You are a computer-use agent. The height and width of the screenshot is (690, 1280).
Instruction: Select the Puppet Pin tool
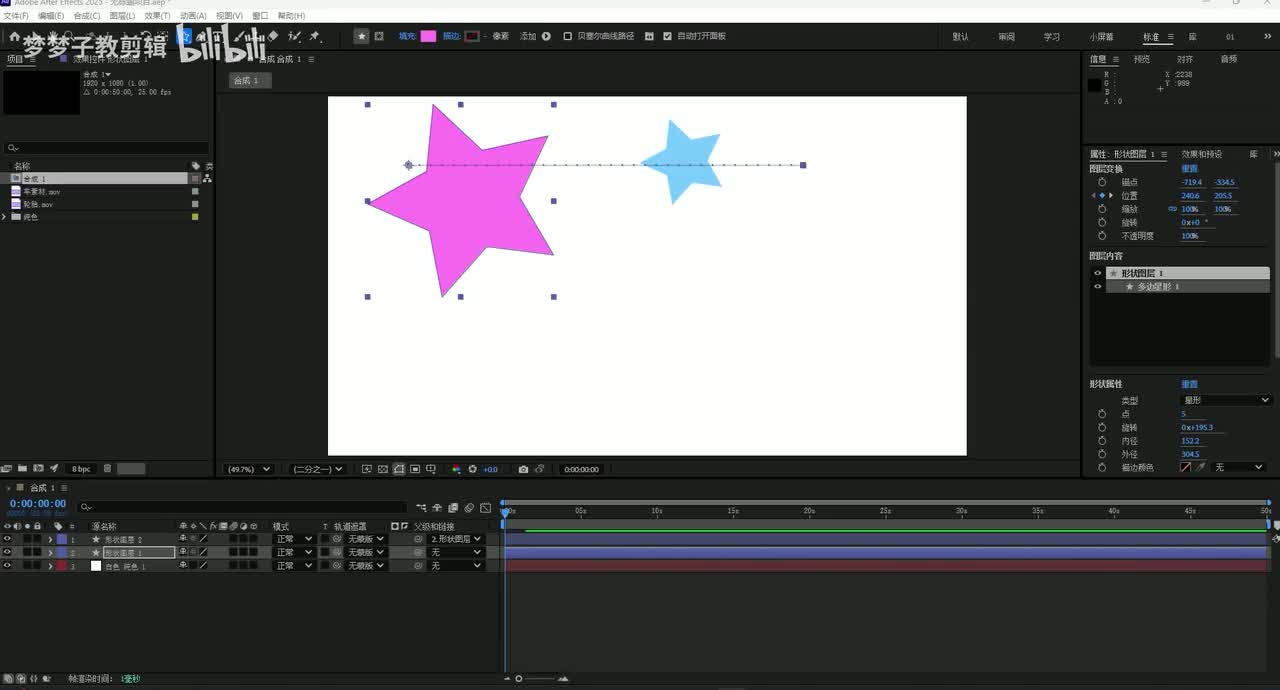pyautogui.click(x=314, y=36)
